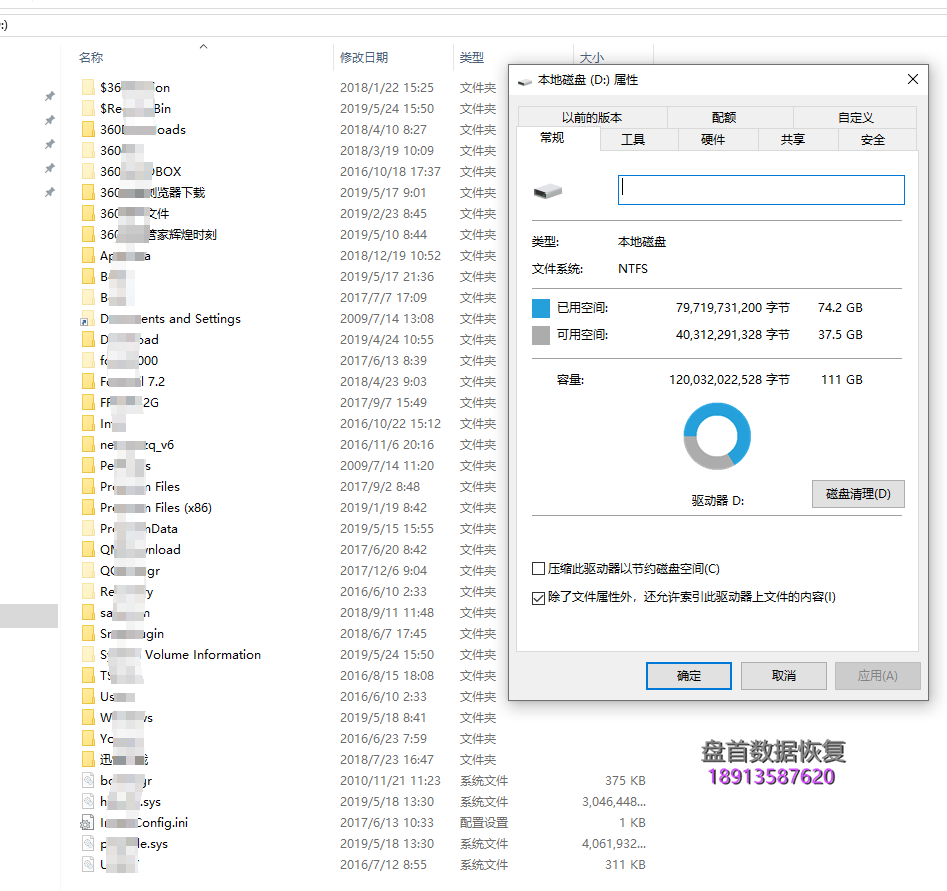The width and height of the screenshot is (947, 891).
Task: Click the ProgramData folder icon
Action: point(87,528)
